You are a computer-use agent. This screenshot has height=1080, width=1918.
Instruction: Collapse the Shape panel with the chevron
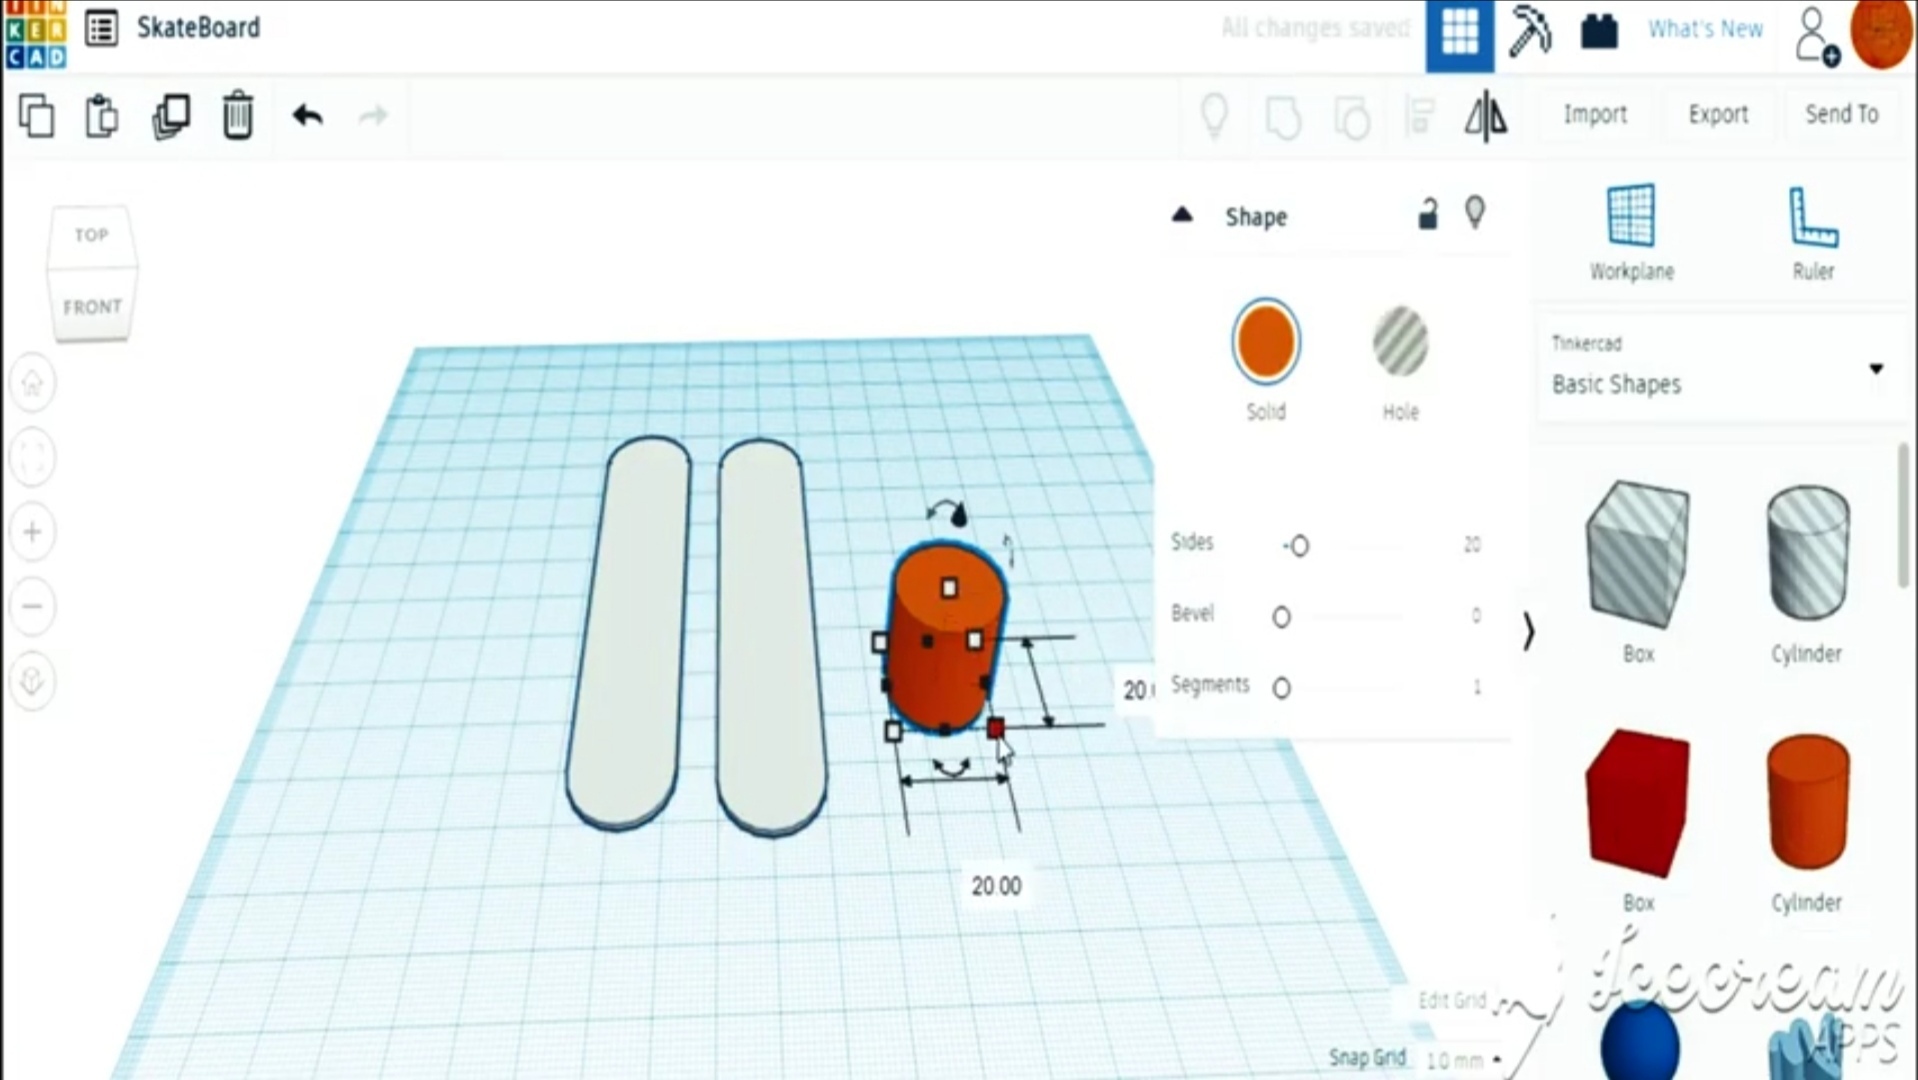(1182, 214)
